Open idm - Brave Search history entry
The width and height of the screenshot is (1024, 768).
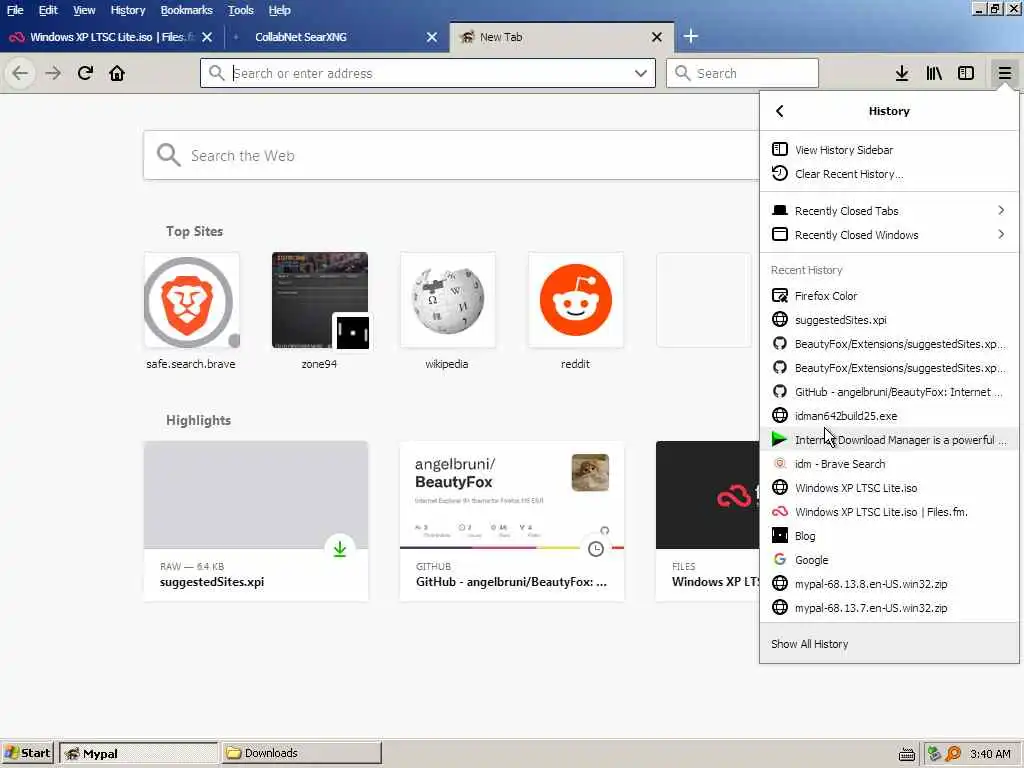[889, 464]
